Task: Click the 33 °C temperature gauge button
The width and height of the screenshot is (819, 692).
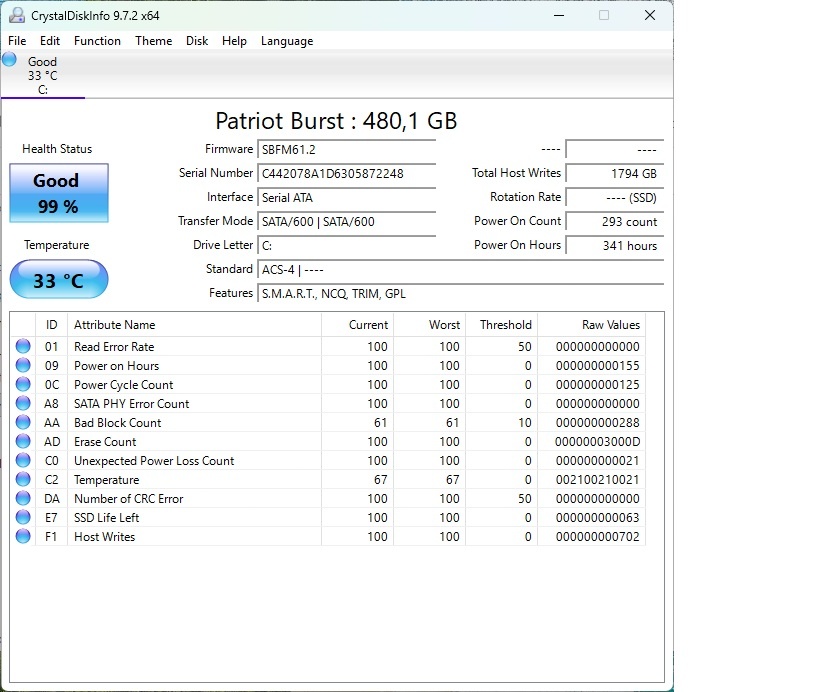Action: coord(58,279)
